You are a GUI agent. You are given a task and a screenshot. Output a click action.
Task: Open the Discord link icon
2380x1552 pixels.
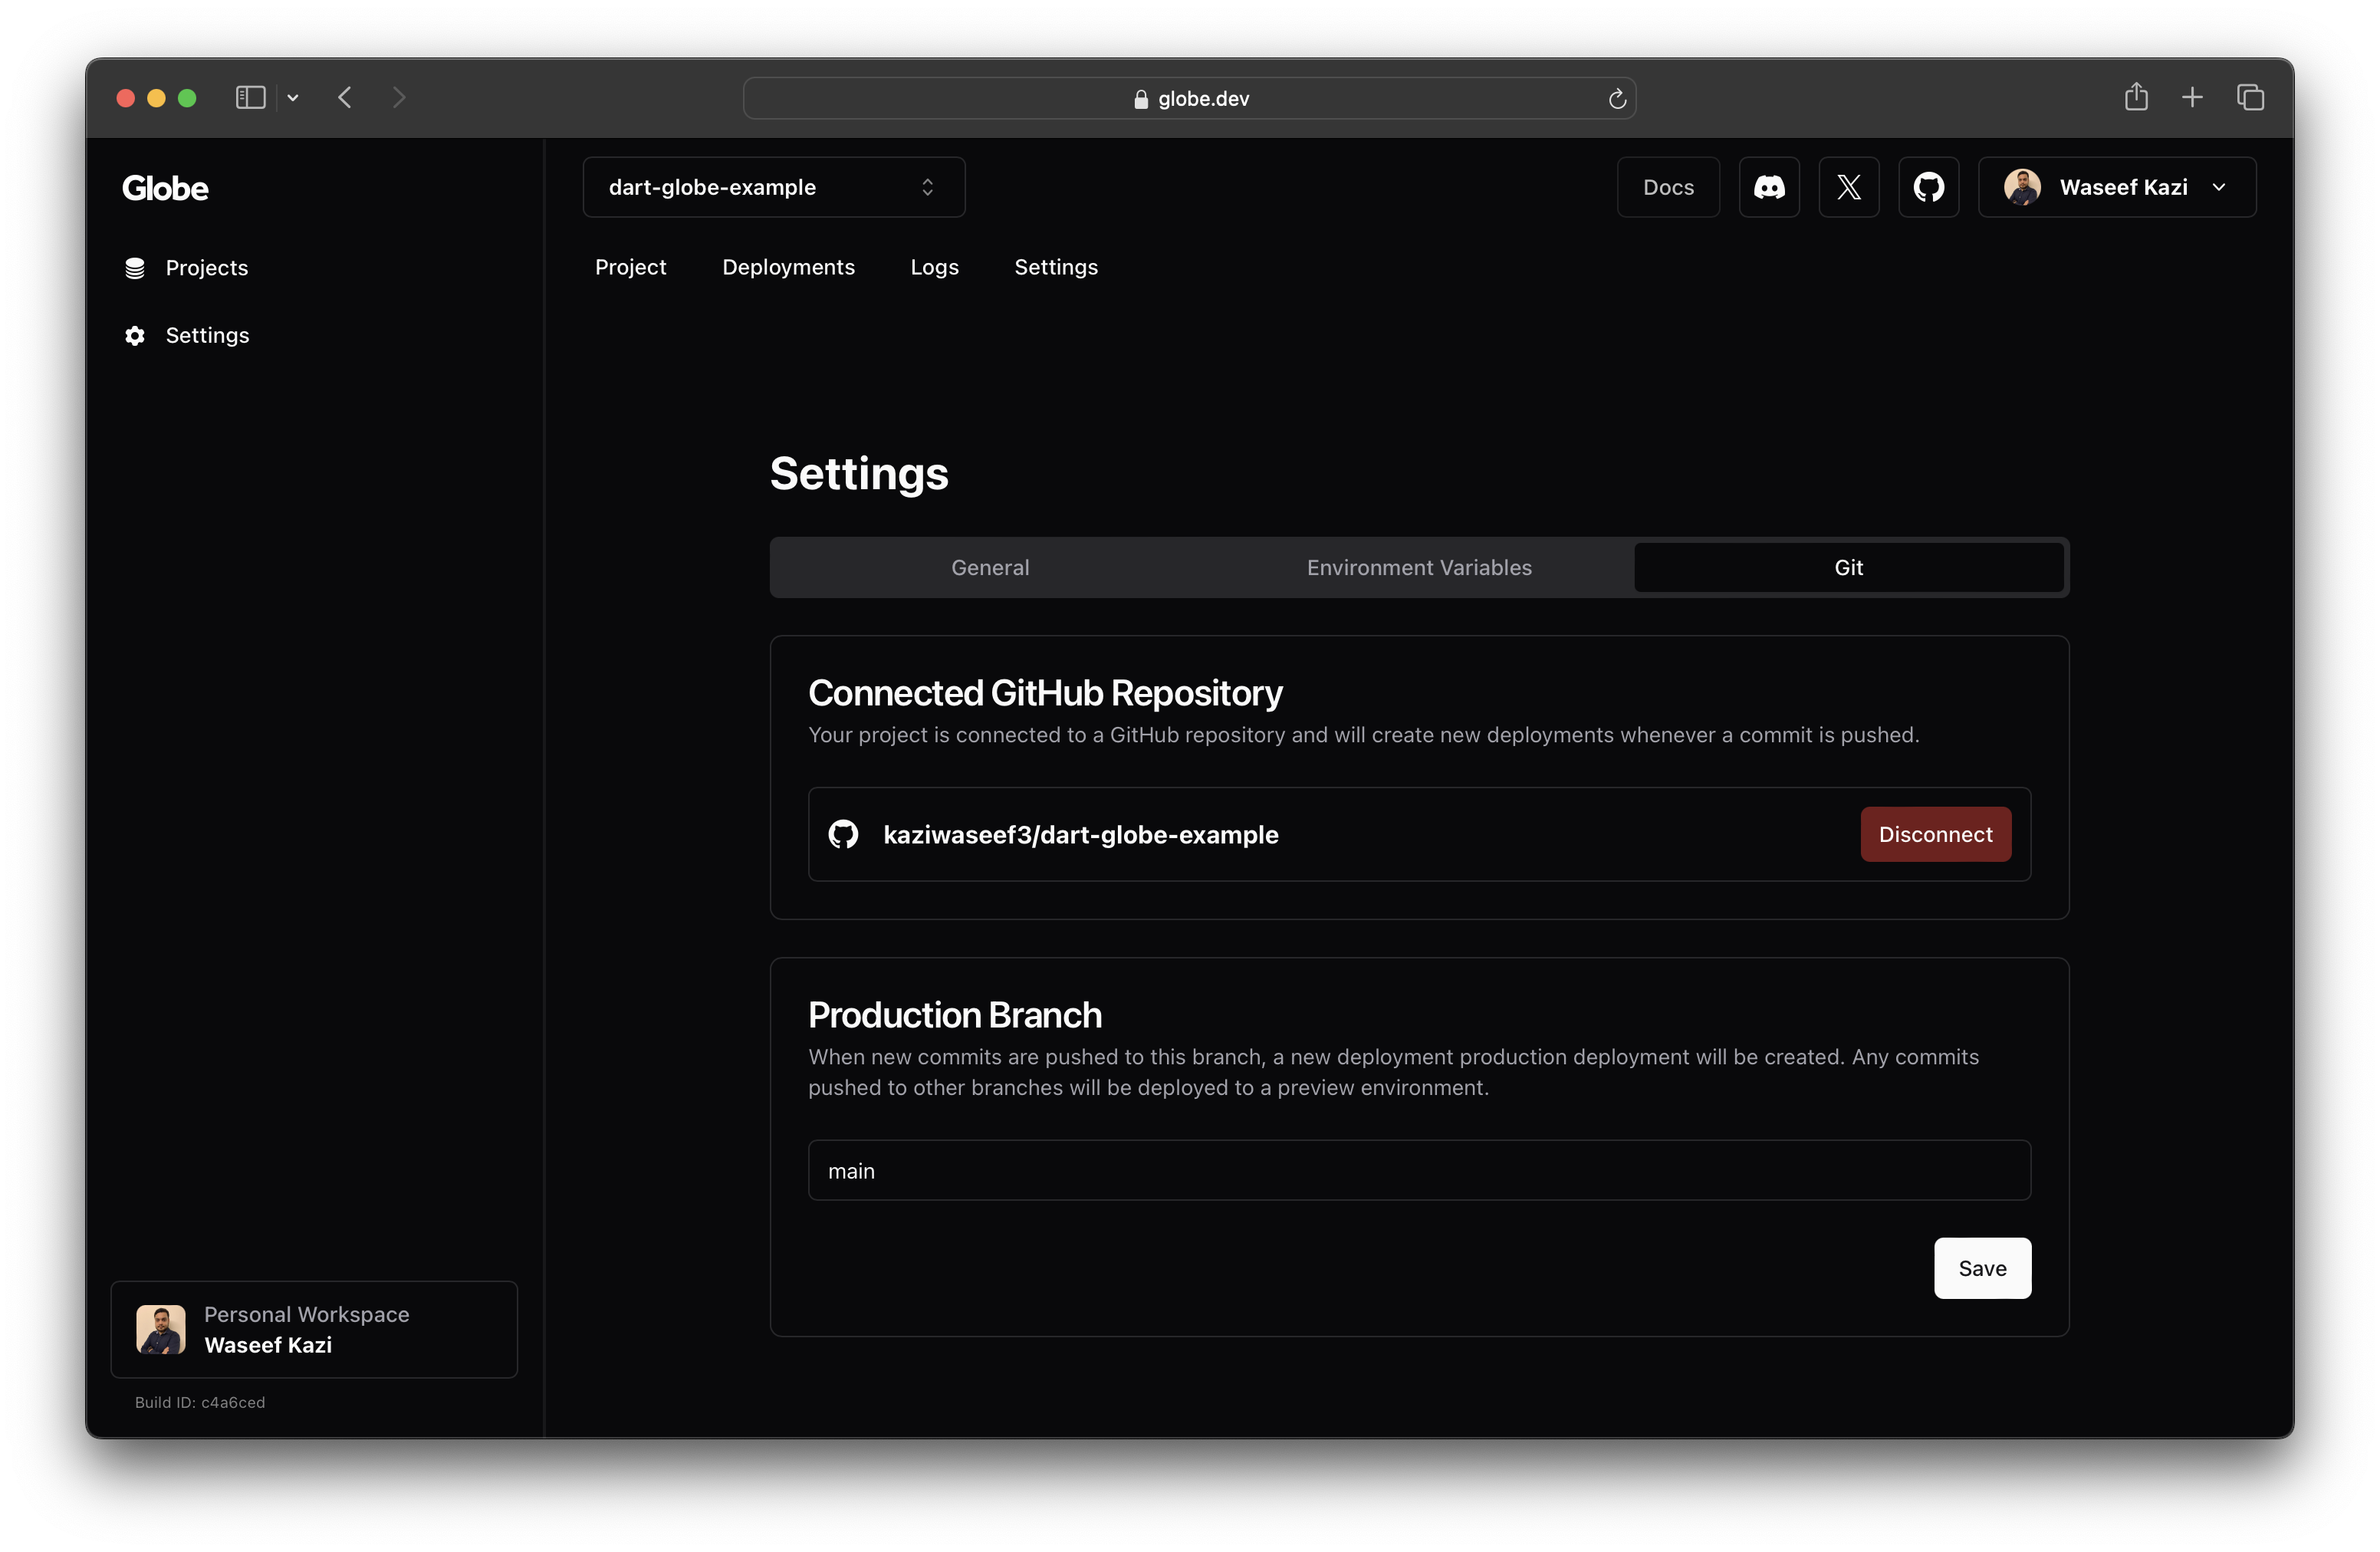click(1769, 187)
